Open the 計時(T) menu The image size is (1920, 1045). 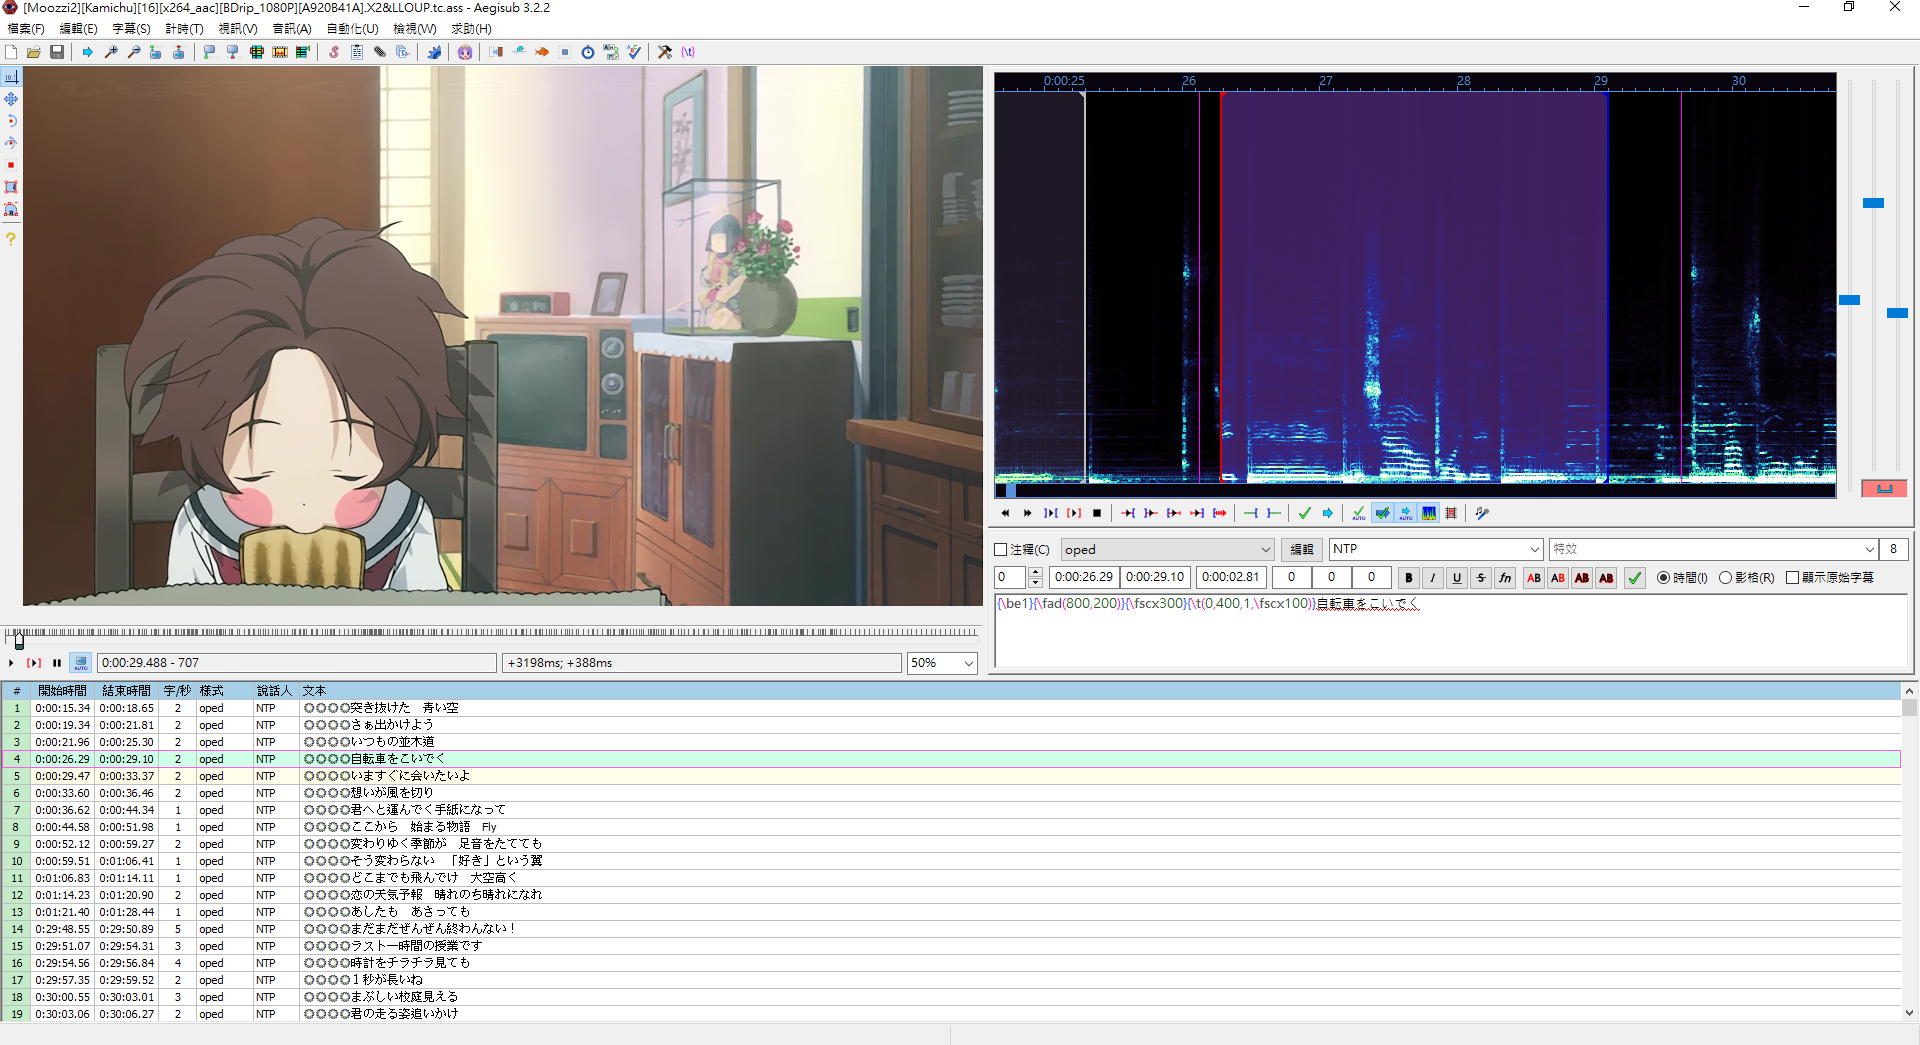184,29
